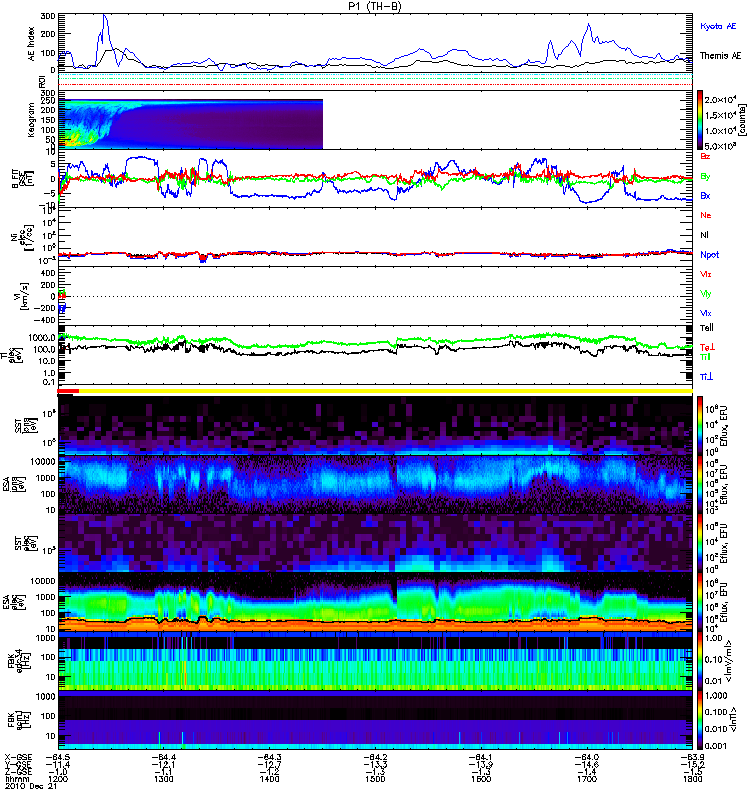Click the Themis AE legend label
This screenshot has width=750, height=800.
720,58
